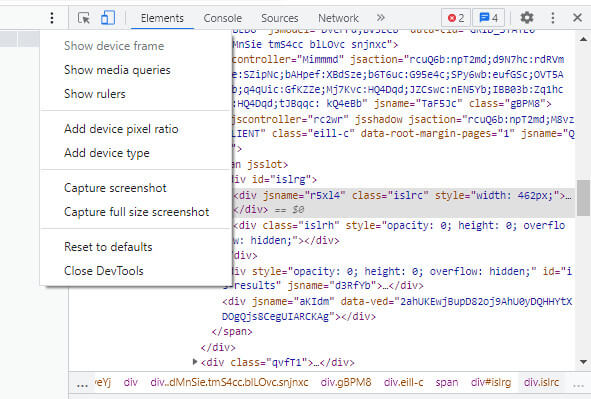
Task: Select Show device frame menu item
Action: click(136, 46)
